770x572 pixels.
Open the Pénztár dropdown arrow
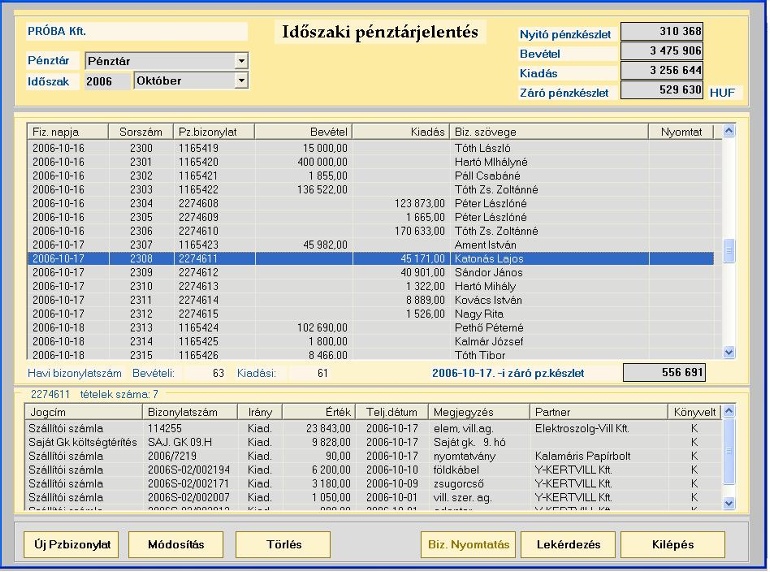pos(241,61)
